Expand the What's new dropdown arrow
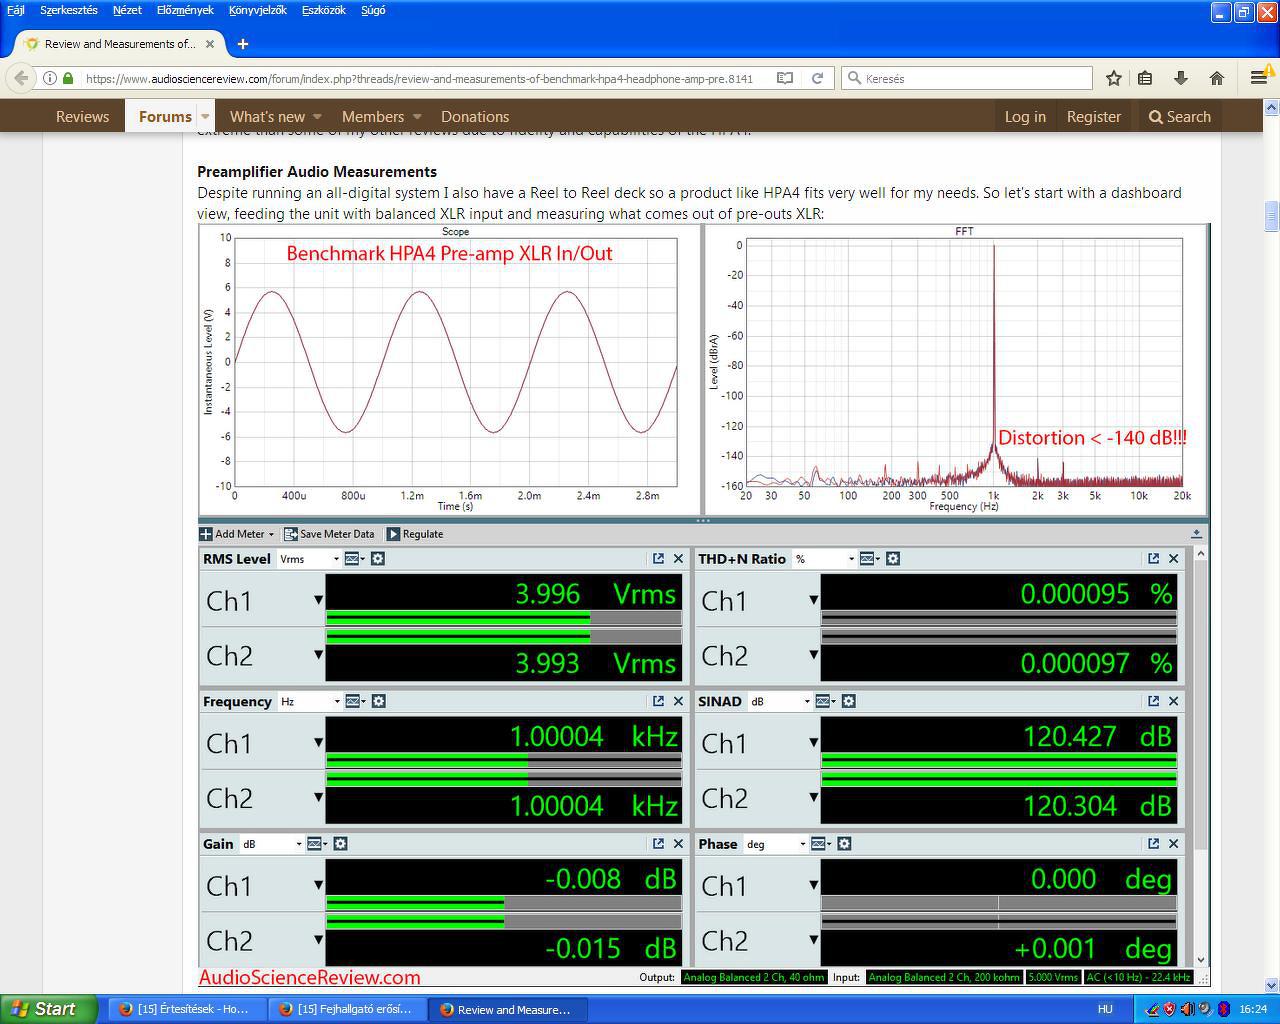Screen dimensions: 1280x1024 coord(317,117)
